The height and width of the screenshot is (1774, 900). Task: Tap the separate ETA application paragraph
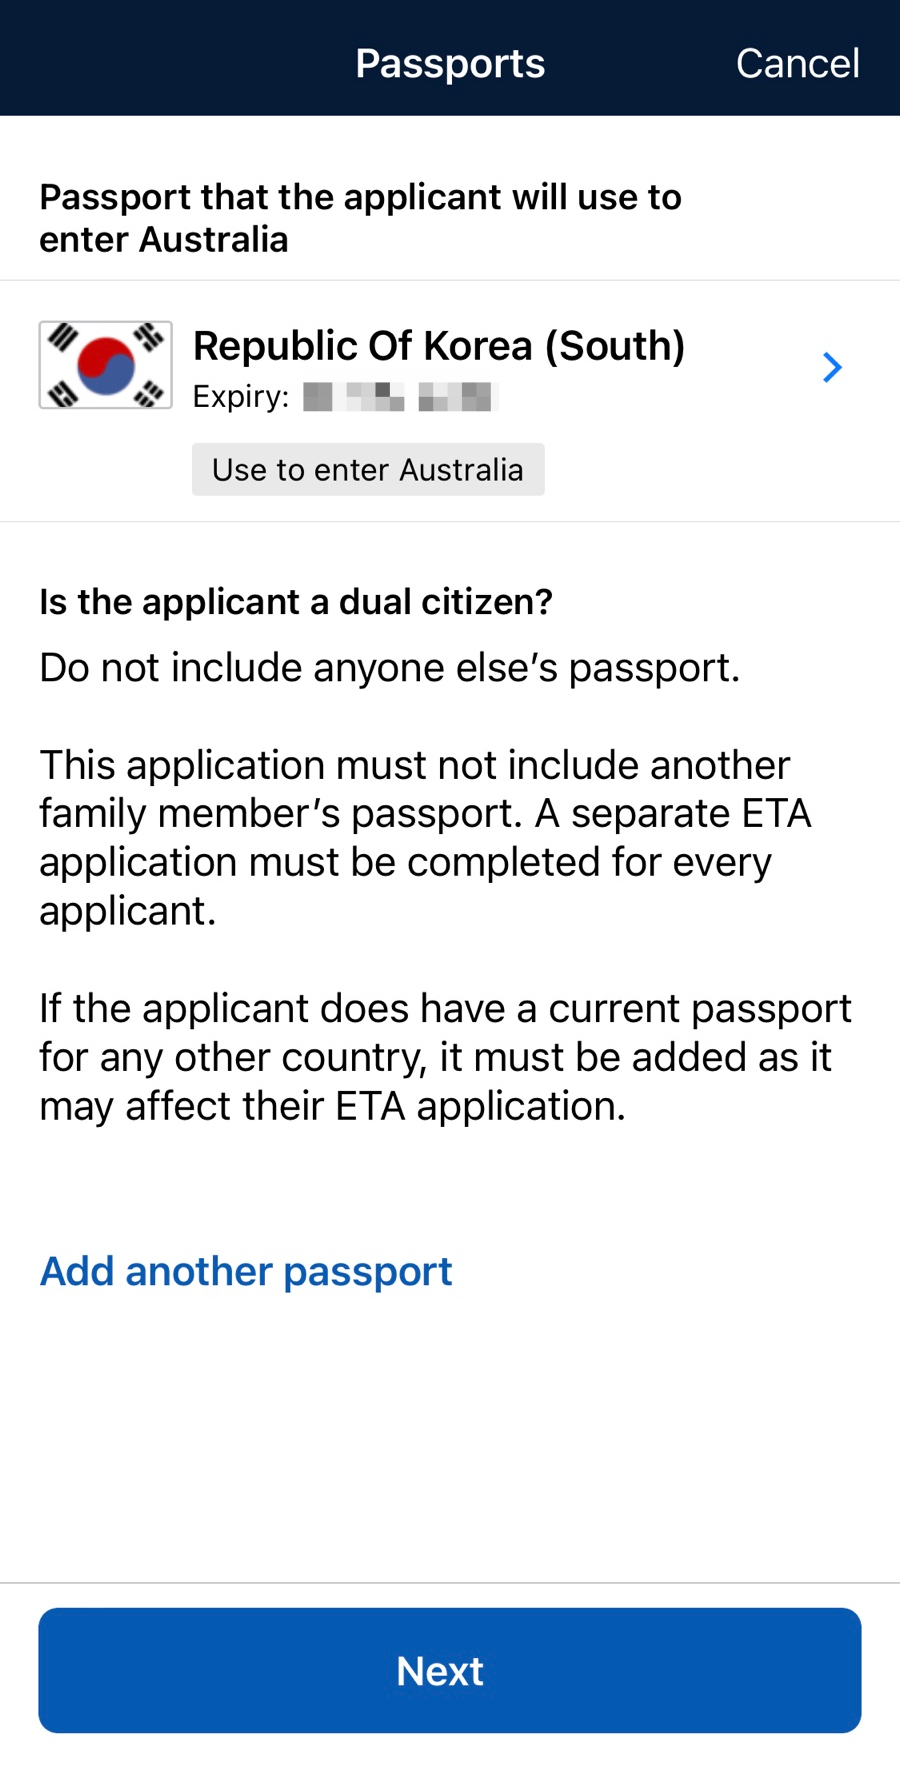pos(426,838)
